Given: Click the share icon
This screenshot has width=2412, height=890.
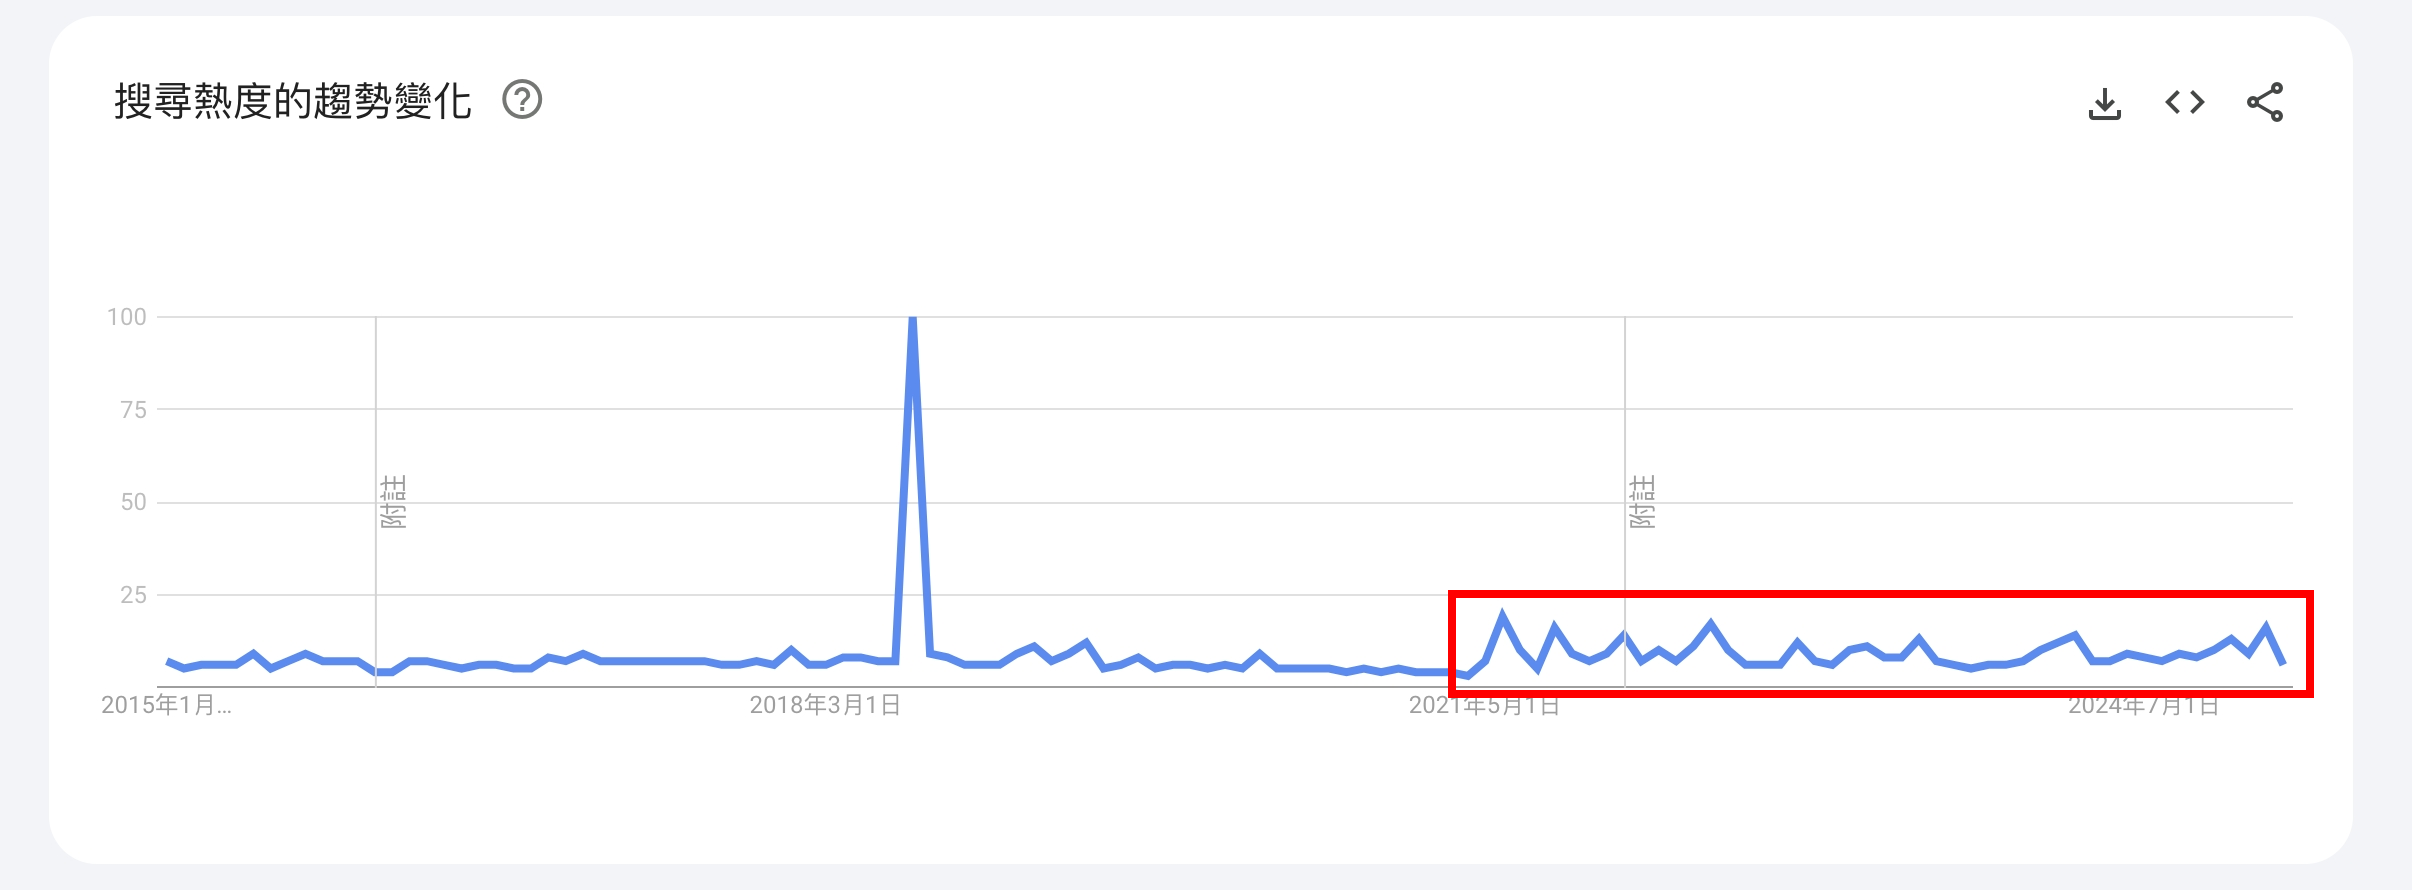Looking at the screenshot, I should pyautogui.click(x=2265, y=102).
